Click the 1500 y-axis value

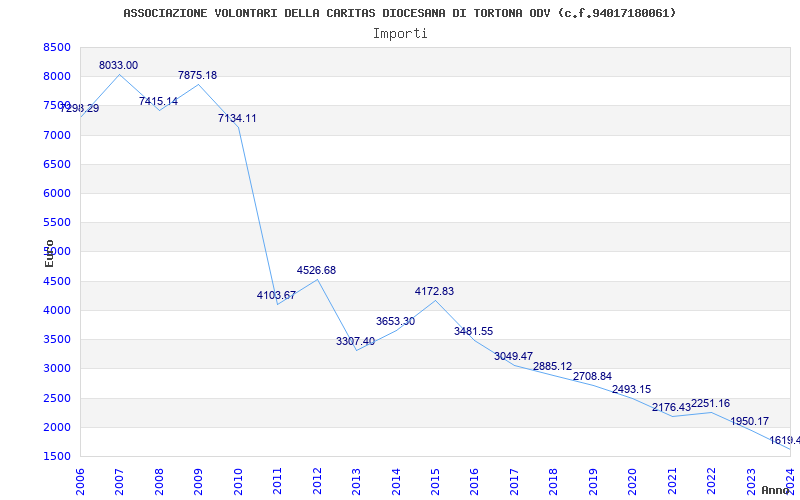tap(57, 456)
